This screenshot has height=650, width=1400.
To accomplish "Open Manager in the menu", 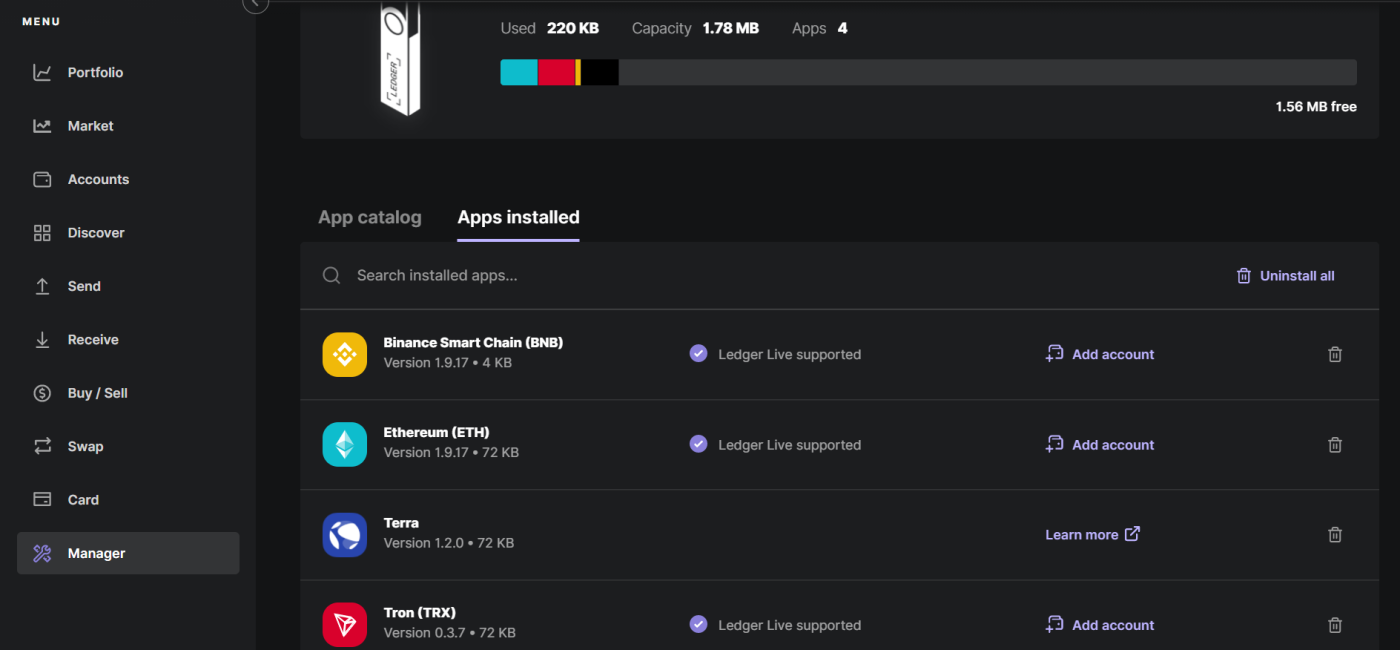I will [x=128, y=553].
